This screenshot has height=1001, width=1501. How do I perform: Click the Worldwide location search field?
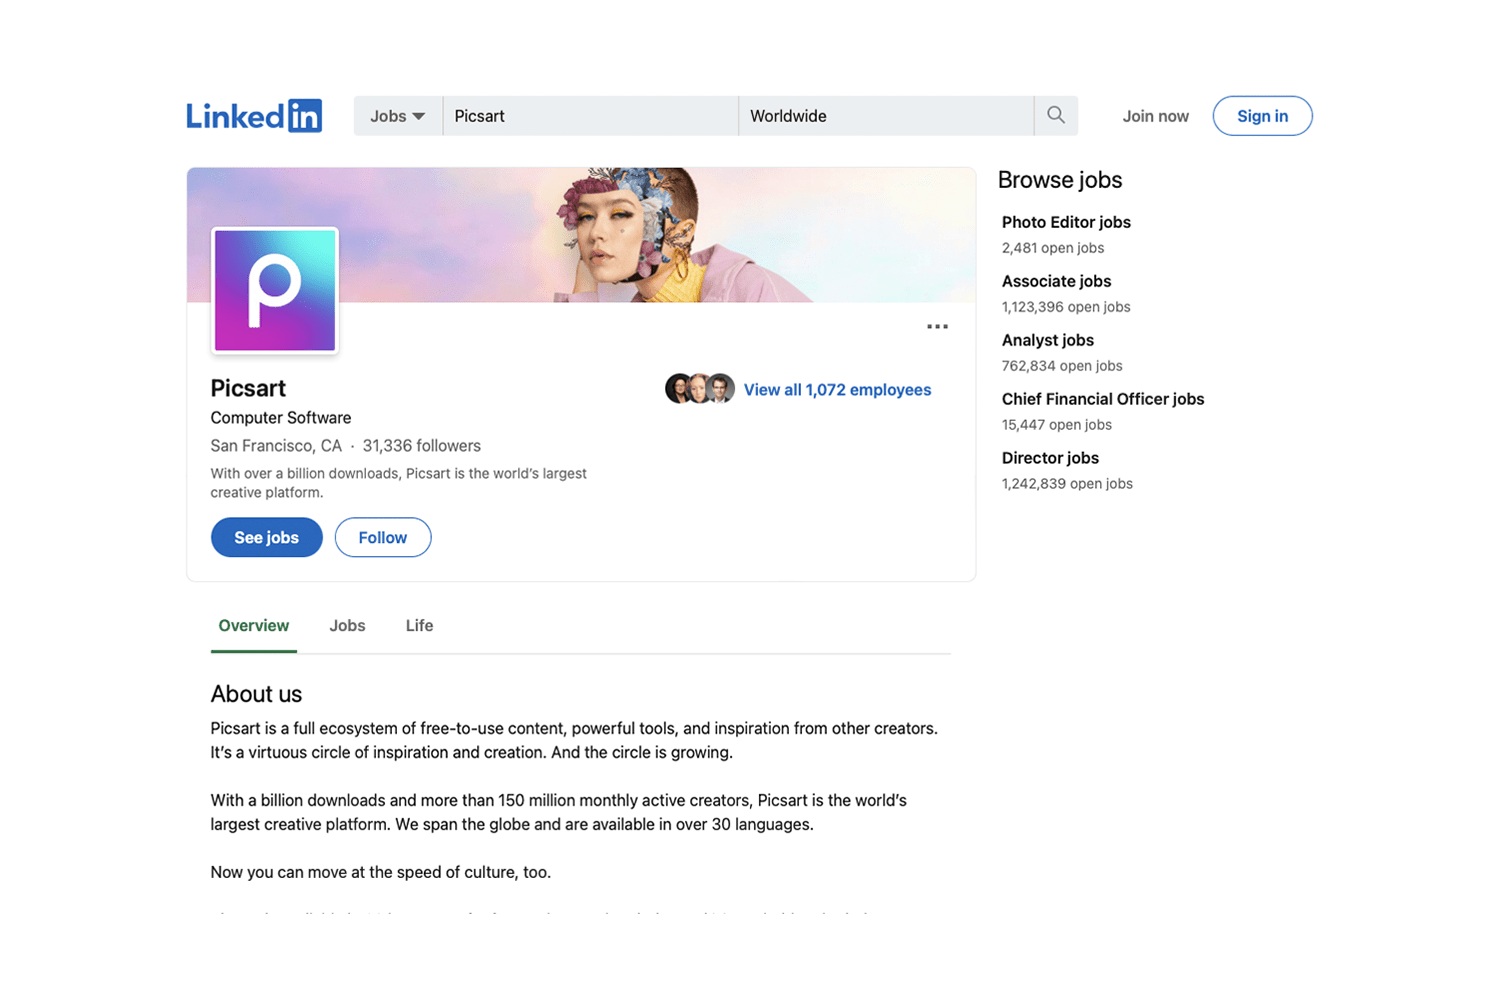click(886, 115)
